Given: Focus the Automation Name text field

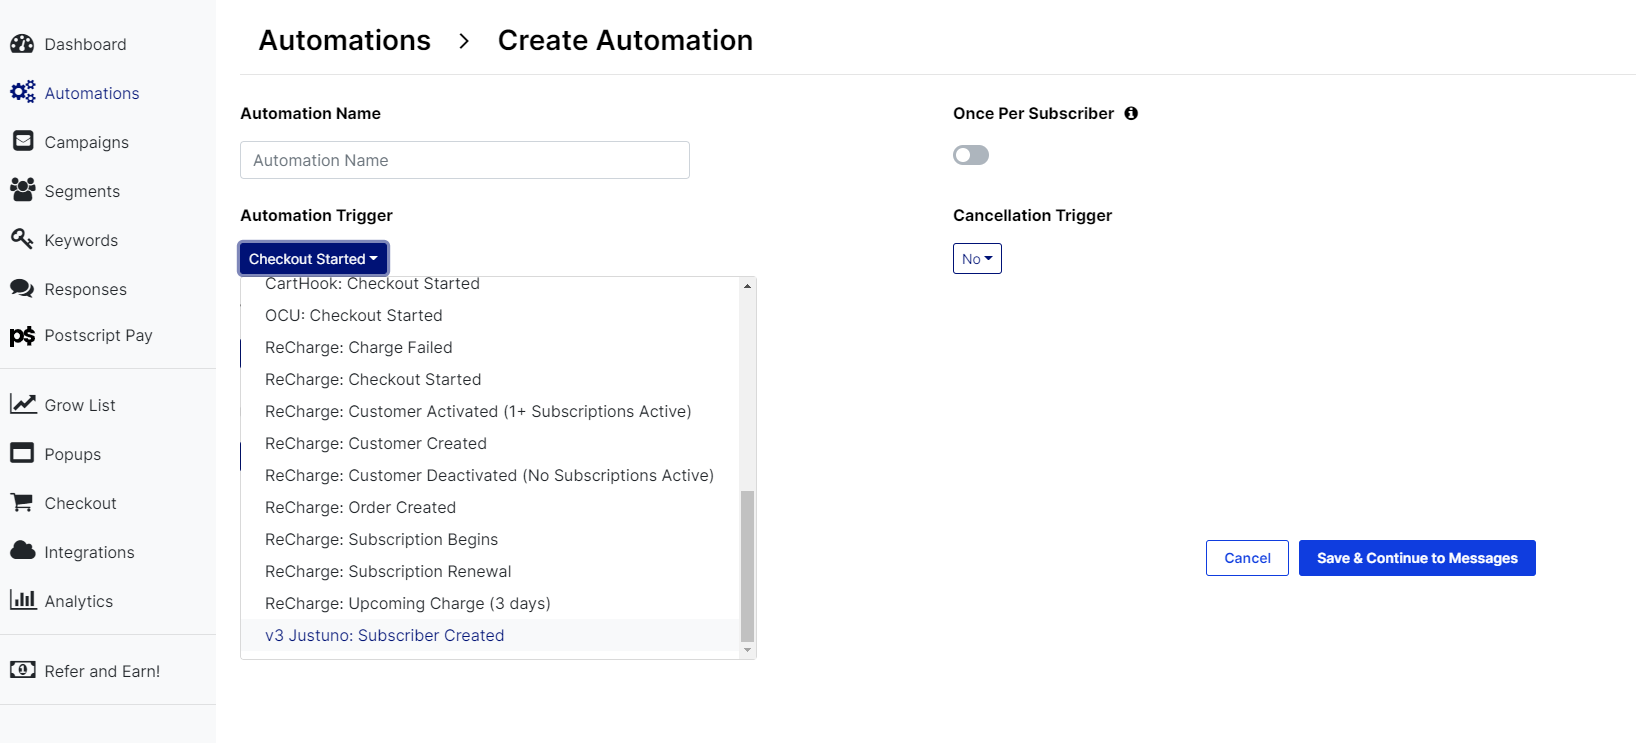Looking at the screenshot, I should point(464,160).
